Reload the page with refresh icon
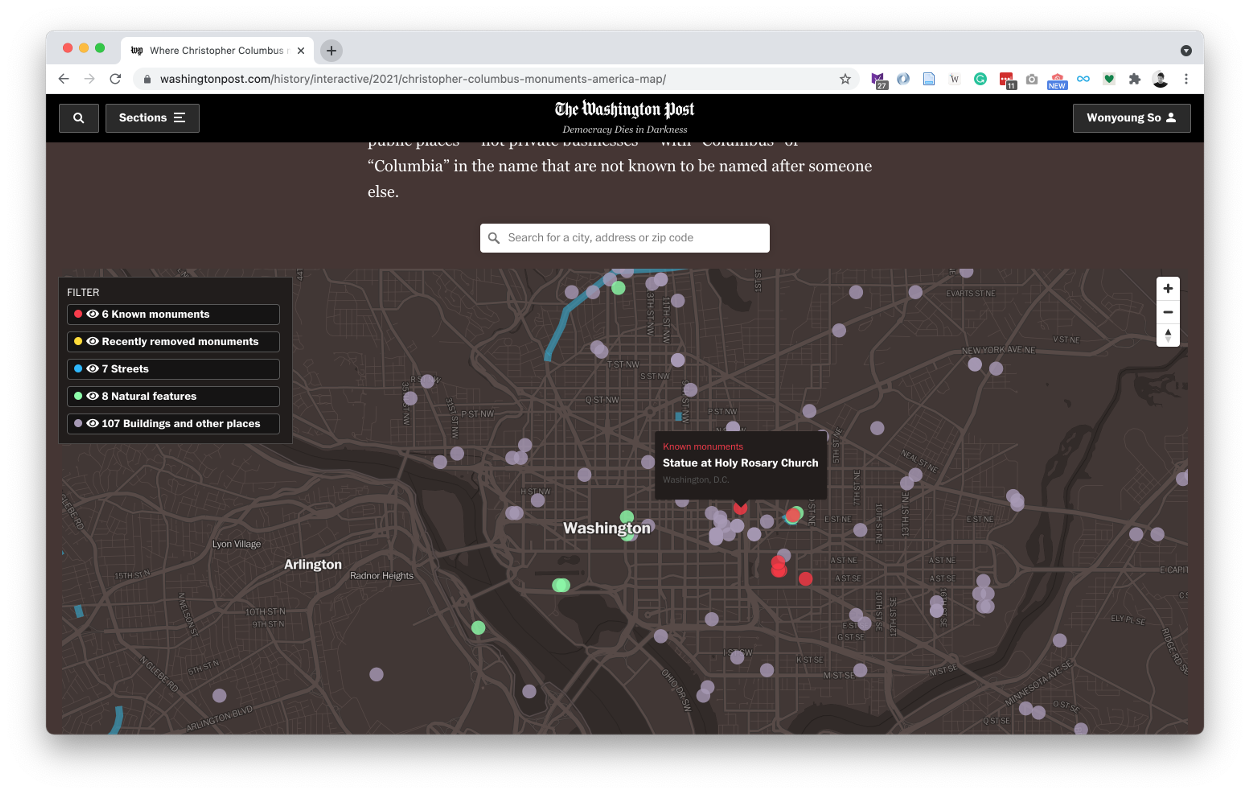 tap(115, 79)
